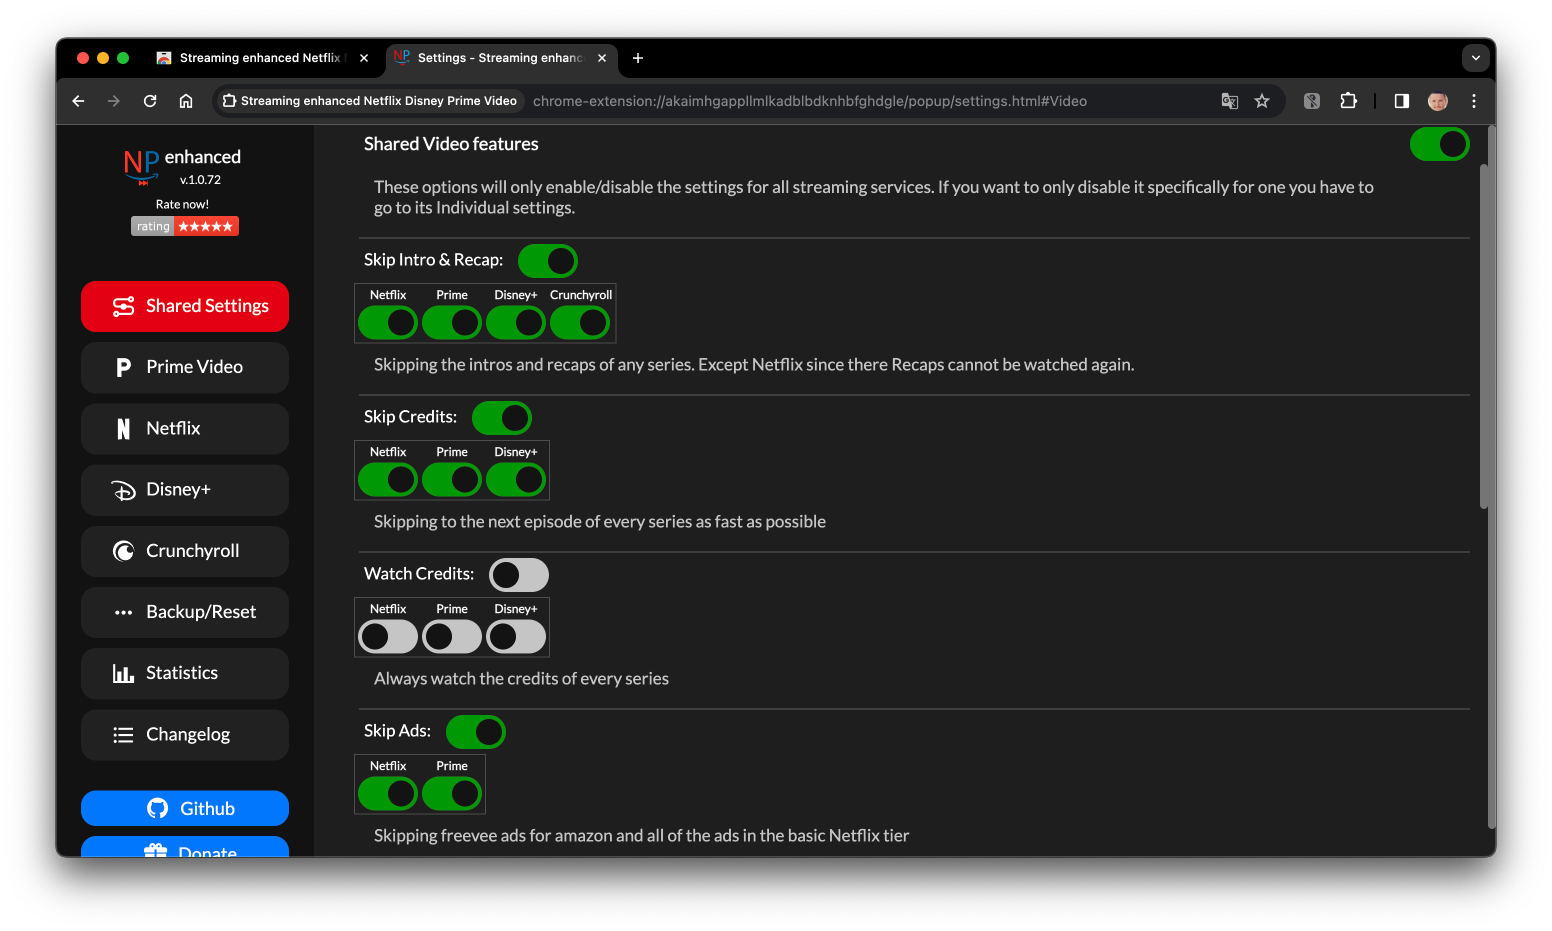Screen dimensions: 1552x931
Task: Bookmark this page with the star
Action: (1262, 101)
